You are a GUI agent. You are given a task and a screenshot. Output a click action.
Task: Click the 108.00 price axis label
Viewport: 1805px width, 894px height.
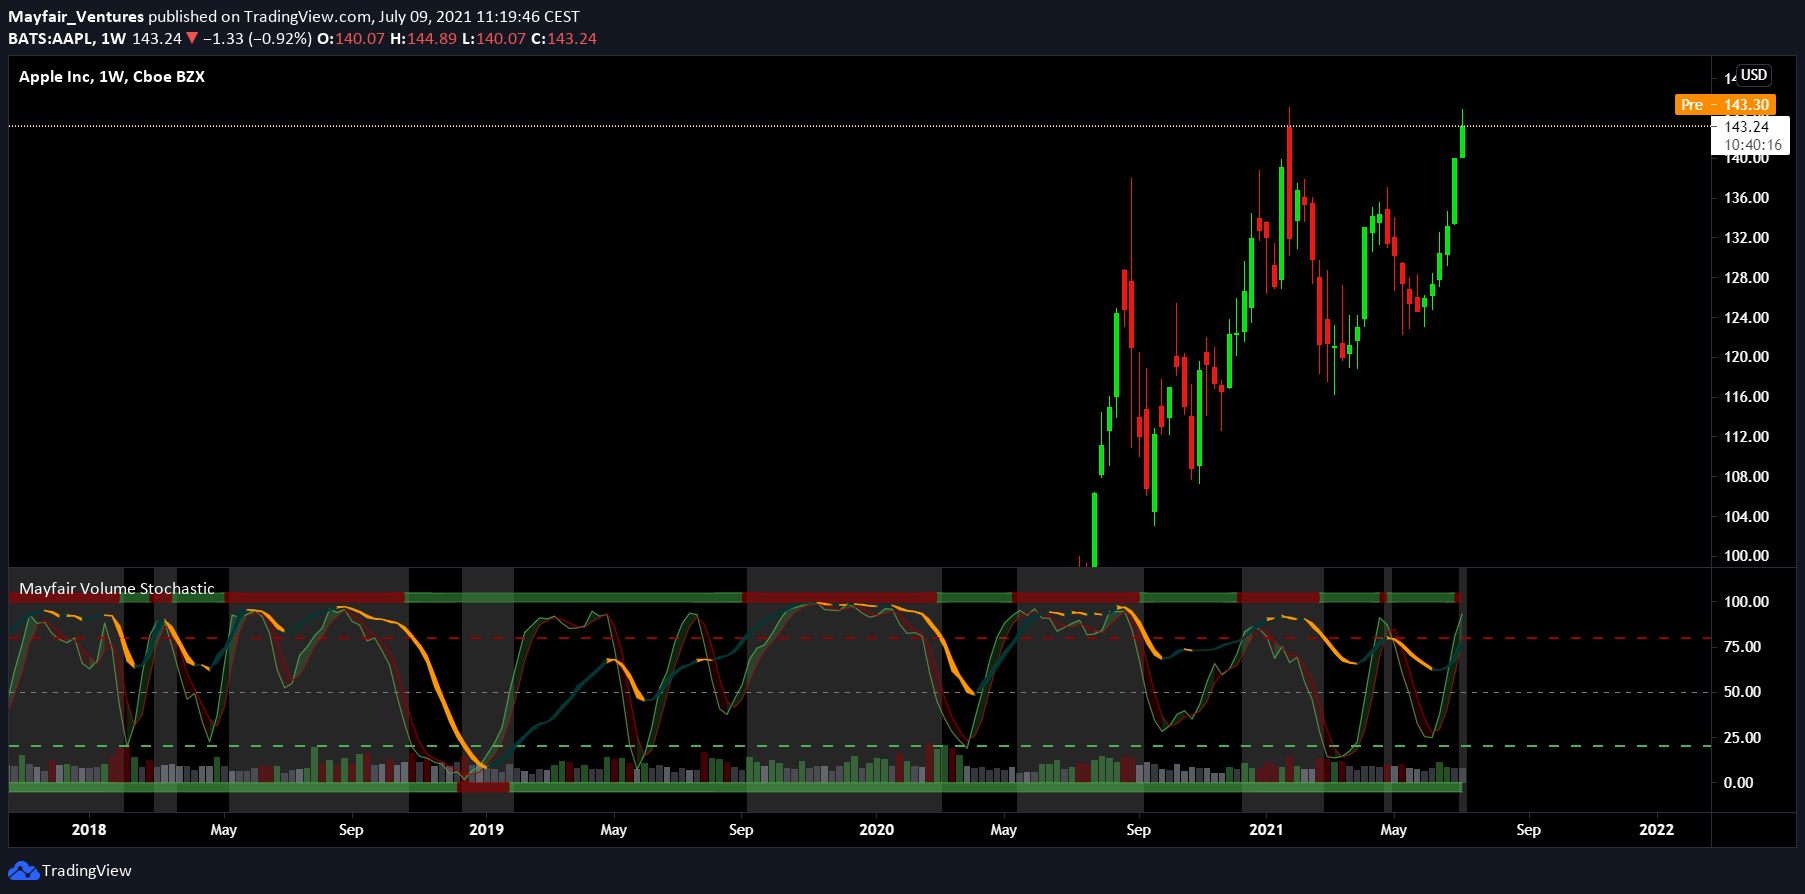pyautogui.click(x=1746, y=477)
